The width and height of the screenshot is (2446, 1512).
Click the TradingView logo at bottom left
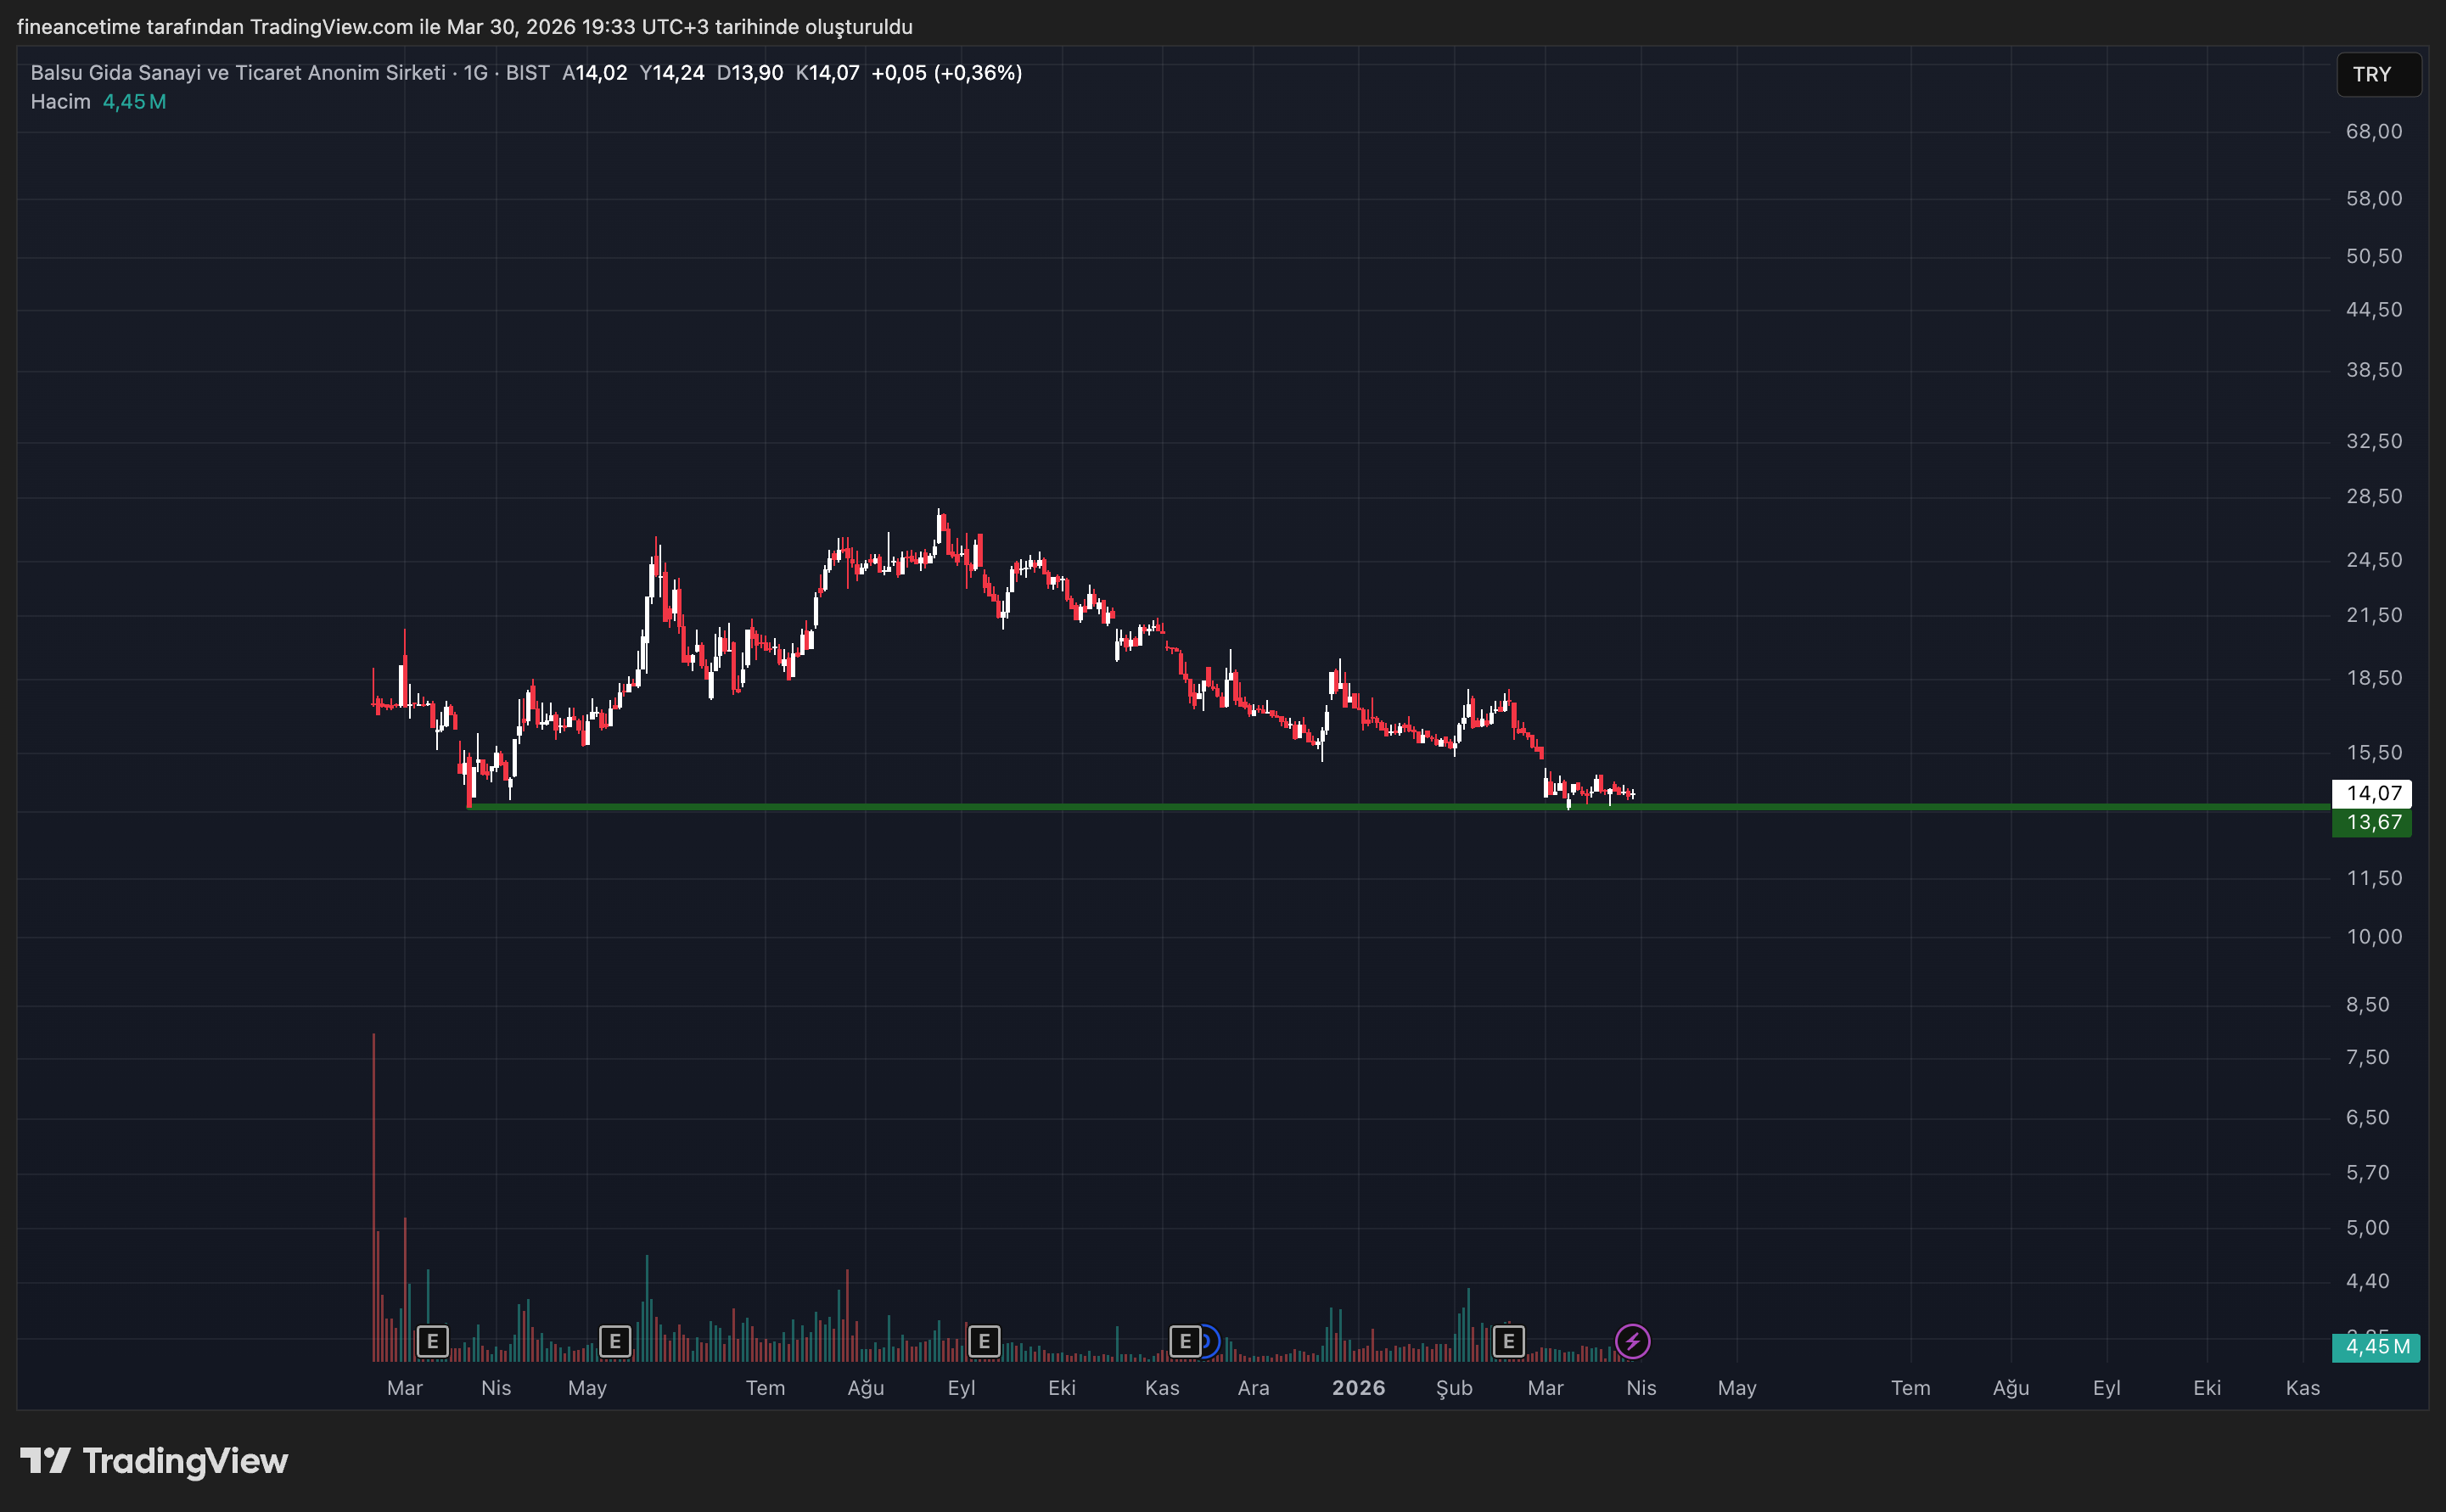tap(155, 1461)
